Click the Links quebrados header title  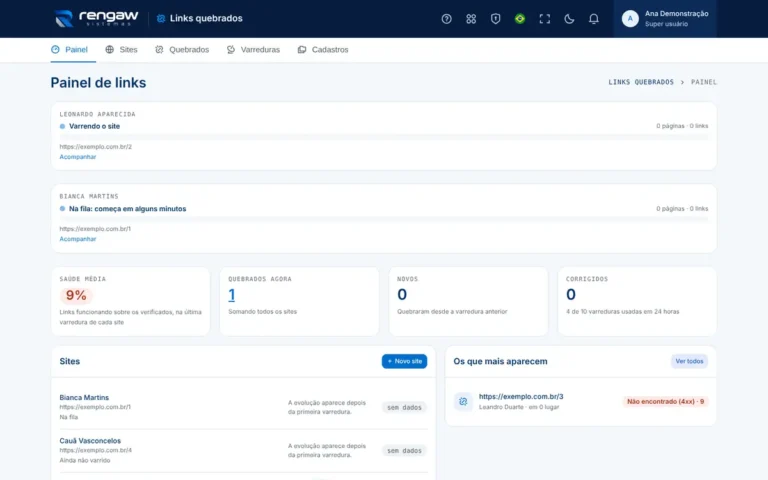206,19
